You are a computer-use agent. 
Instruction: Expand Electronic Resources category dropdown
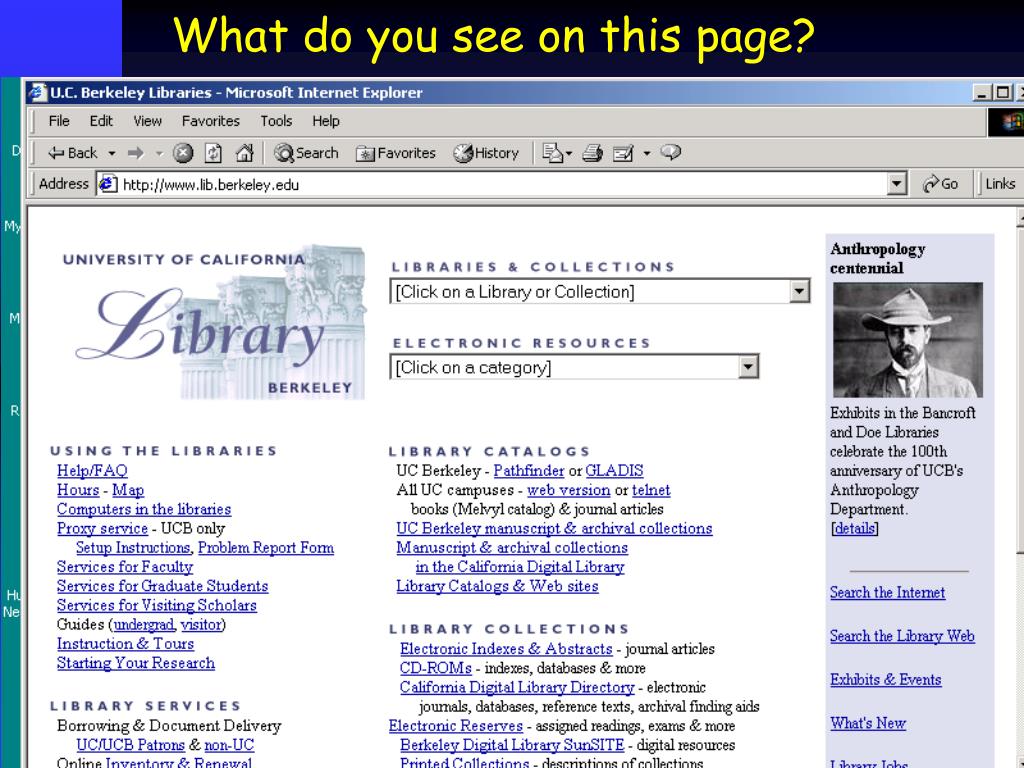(x=748, y=367)
